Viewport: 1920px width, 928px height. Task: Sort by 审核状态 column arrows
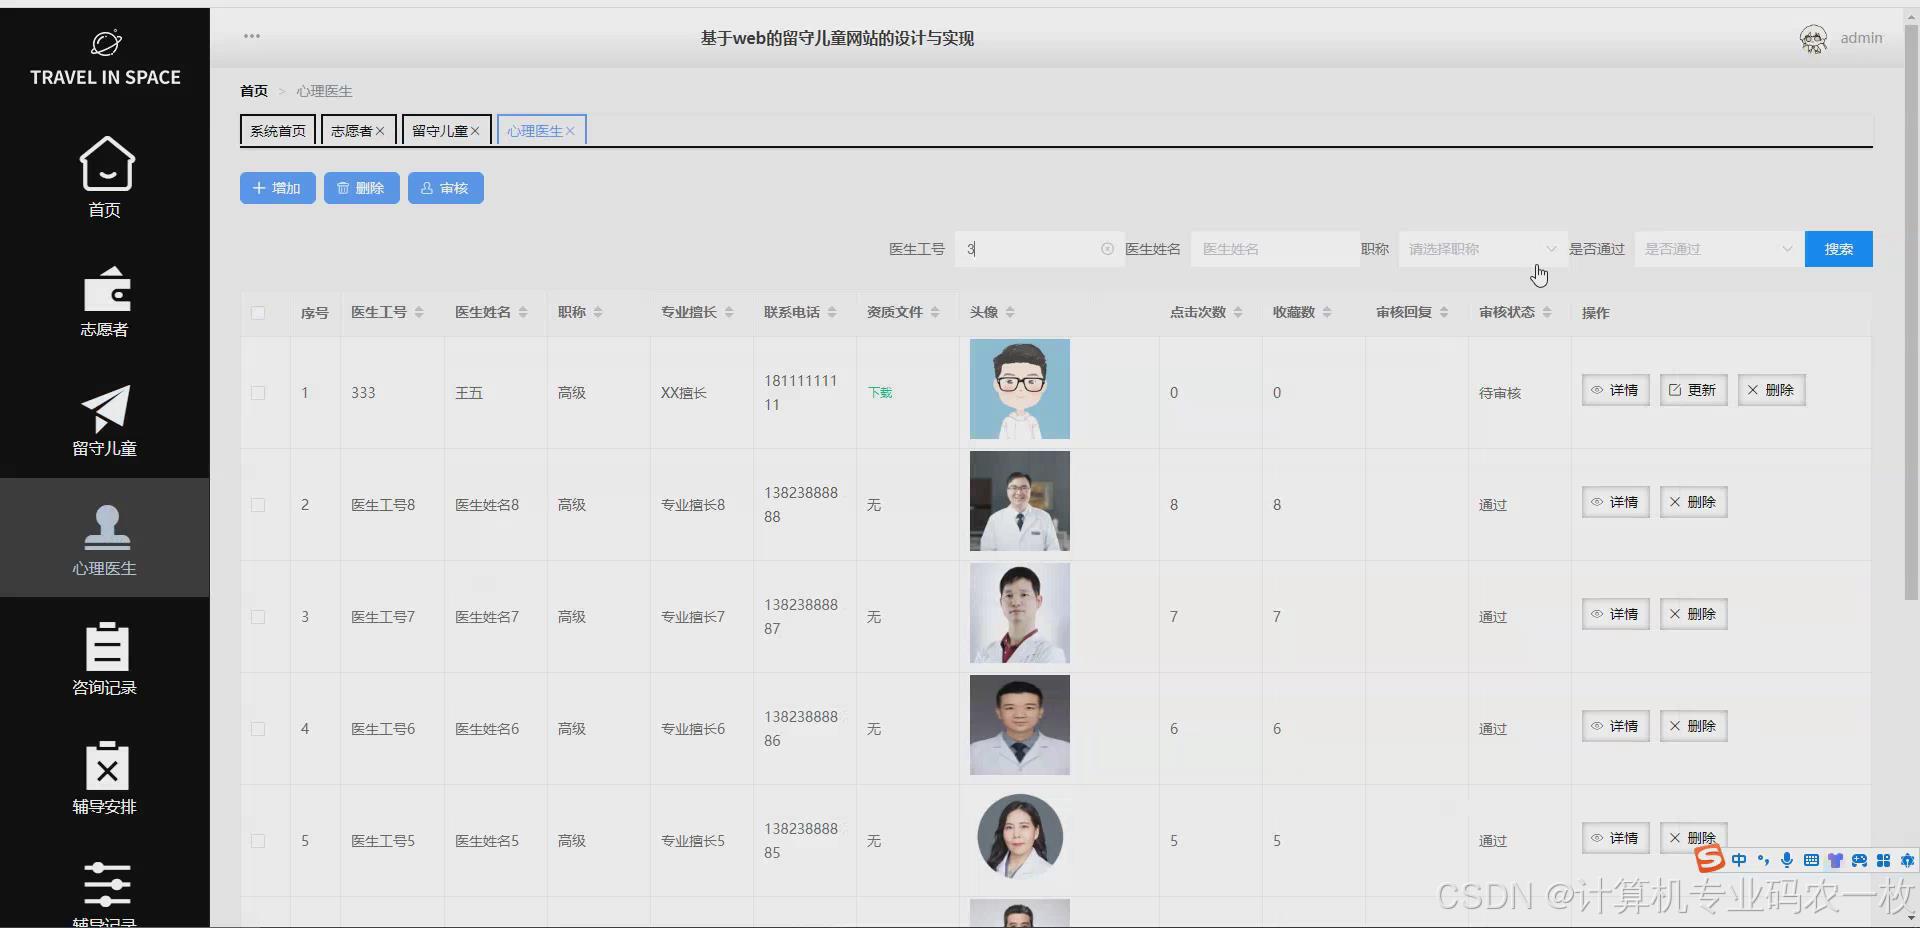click(x=1547, y=312)
